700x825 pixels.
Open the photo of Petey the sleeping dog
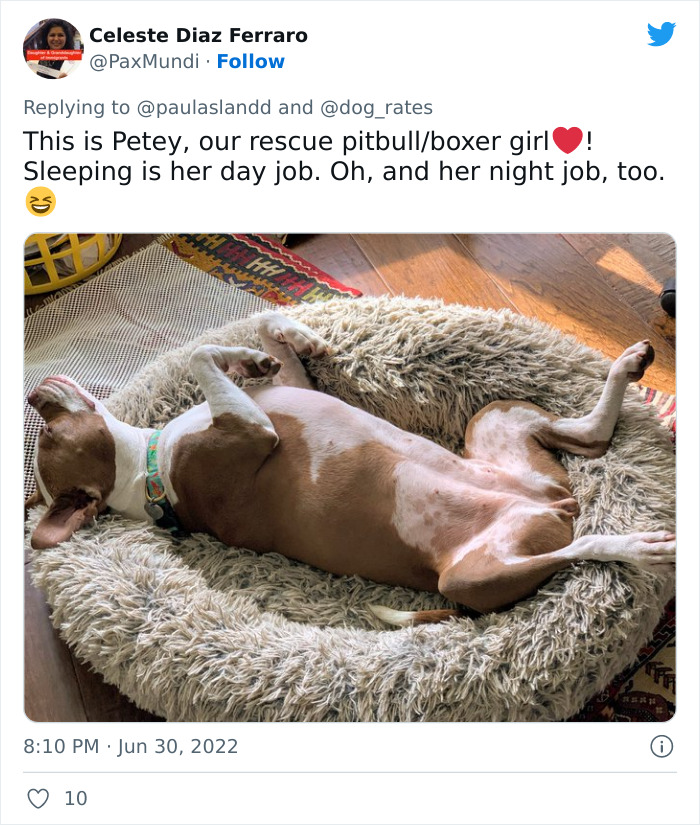[x=350, y=470]
